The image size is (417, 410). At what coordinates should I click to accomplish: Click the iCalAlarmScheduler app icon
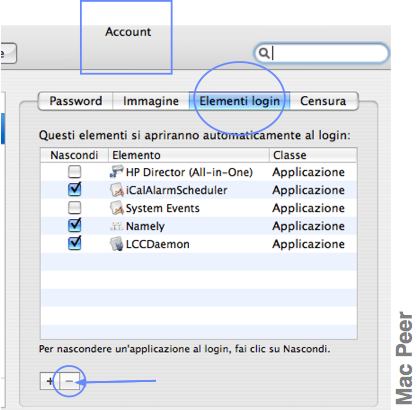[x=117, y=190]
